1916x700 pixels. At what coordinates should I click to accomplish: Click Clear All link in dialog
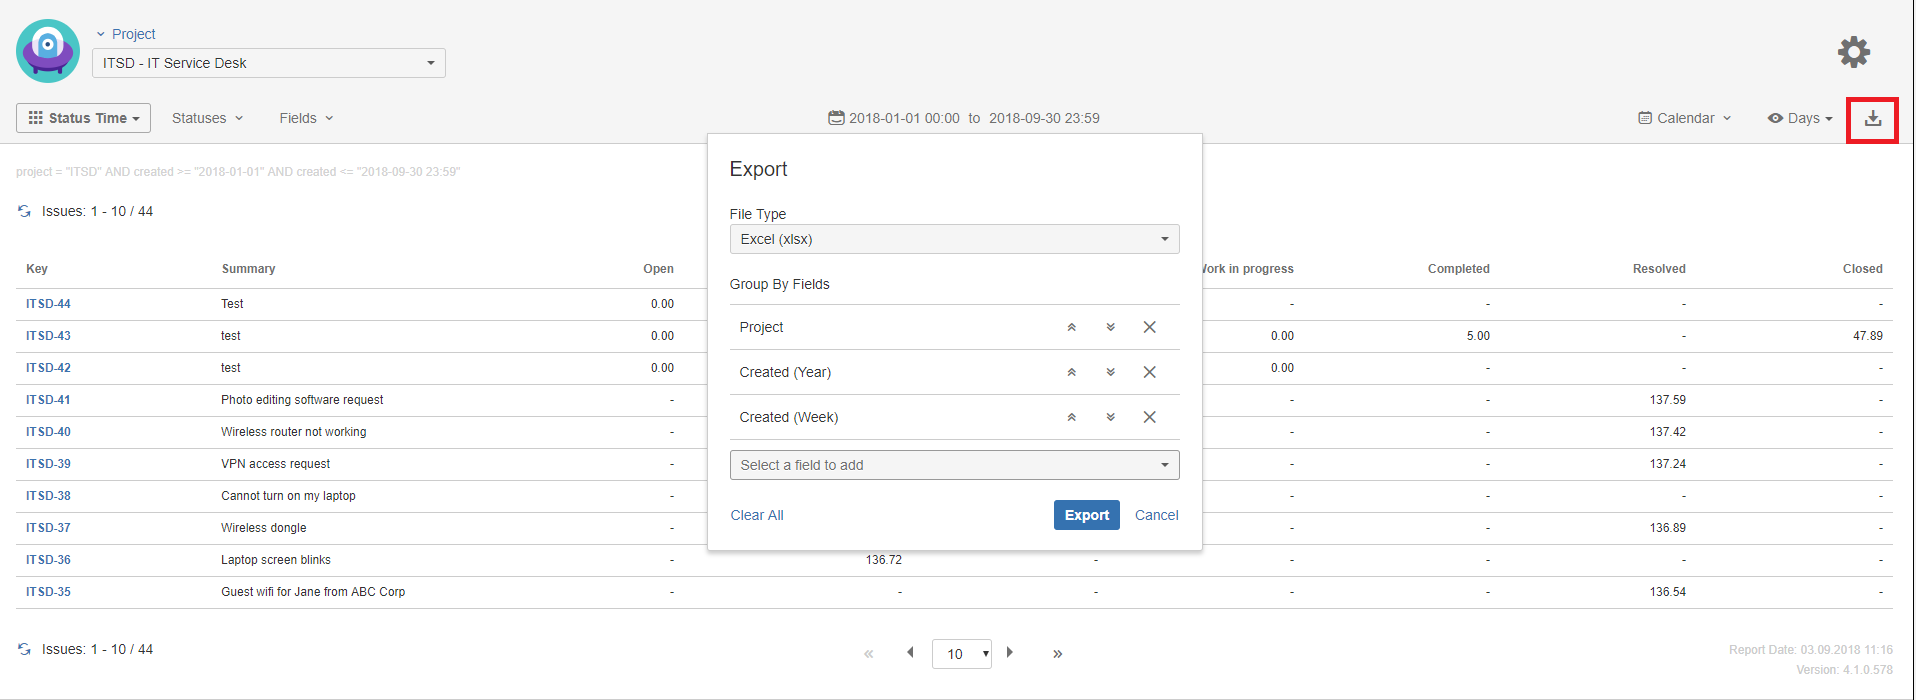(x=756, y=515)
